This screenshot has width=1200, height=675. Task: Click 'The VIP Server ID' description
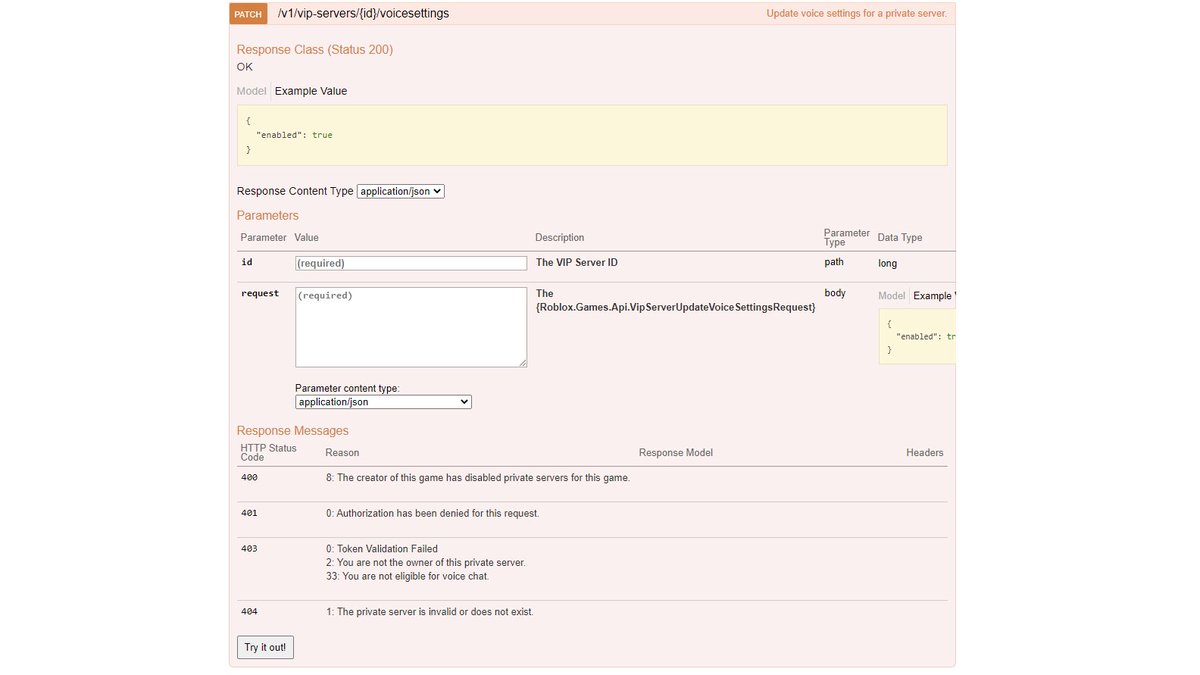[577, 263]
